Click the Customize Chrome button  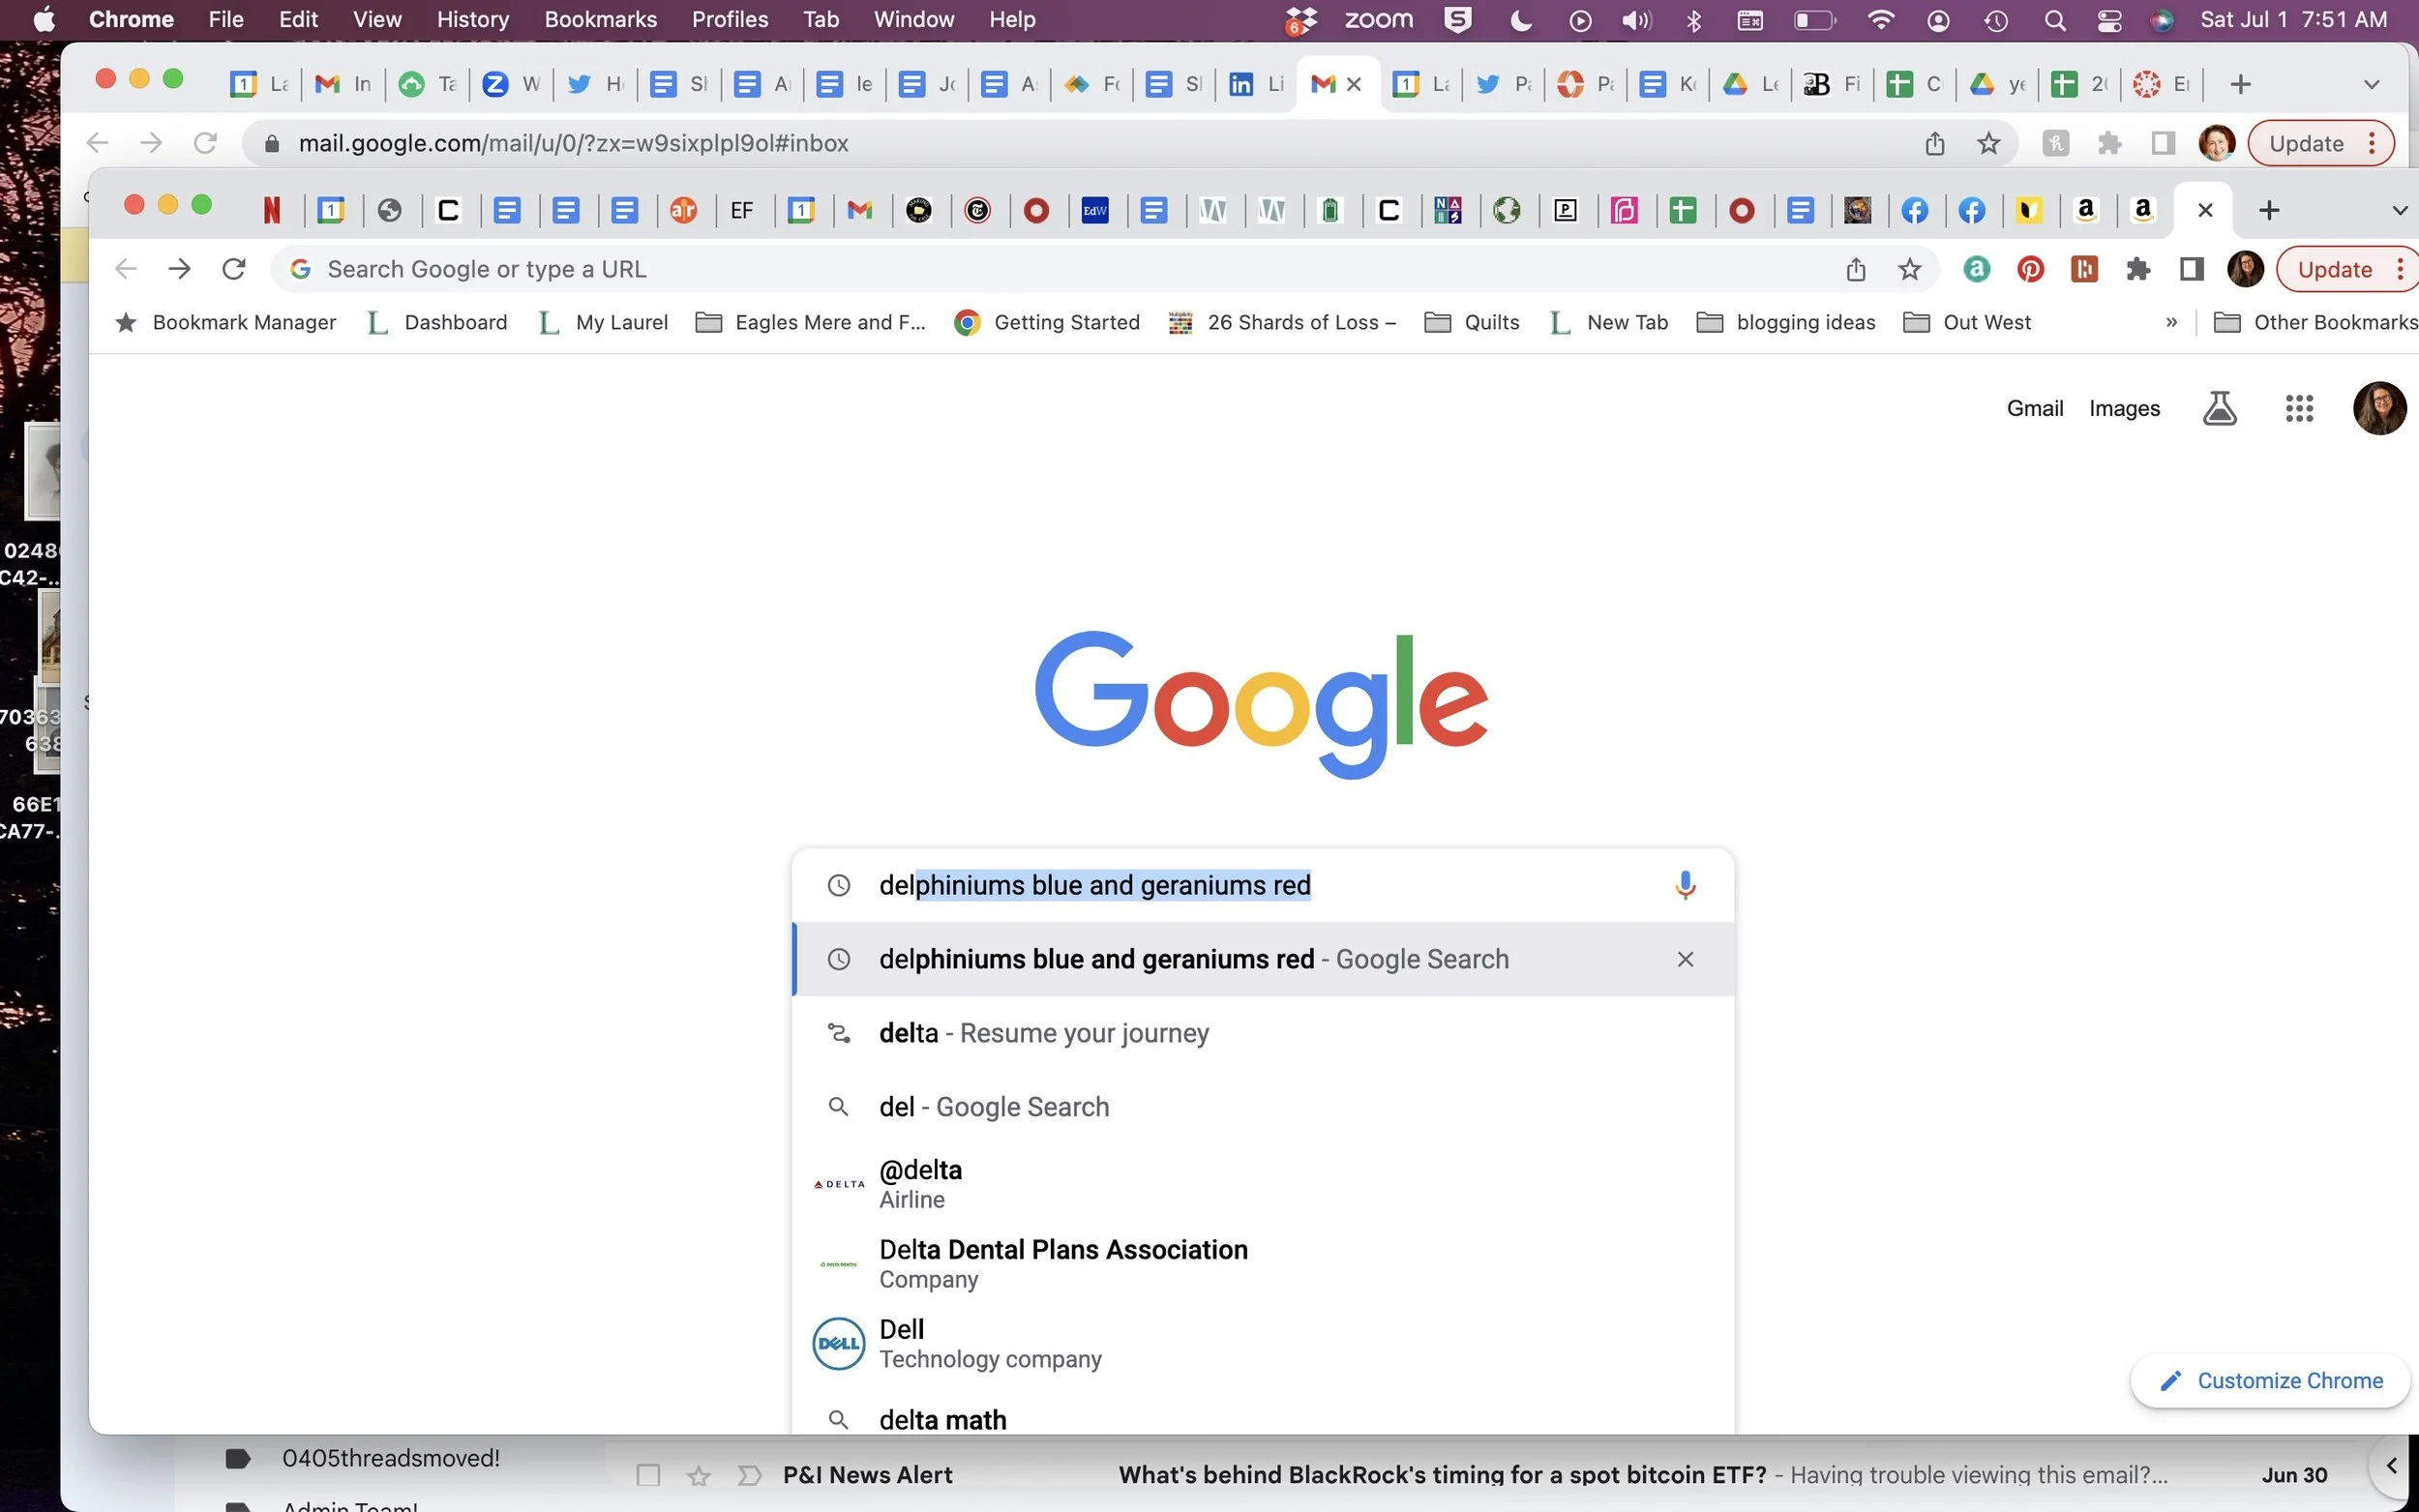pos(2270,1381)
